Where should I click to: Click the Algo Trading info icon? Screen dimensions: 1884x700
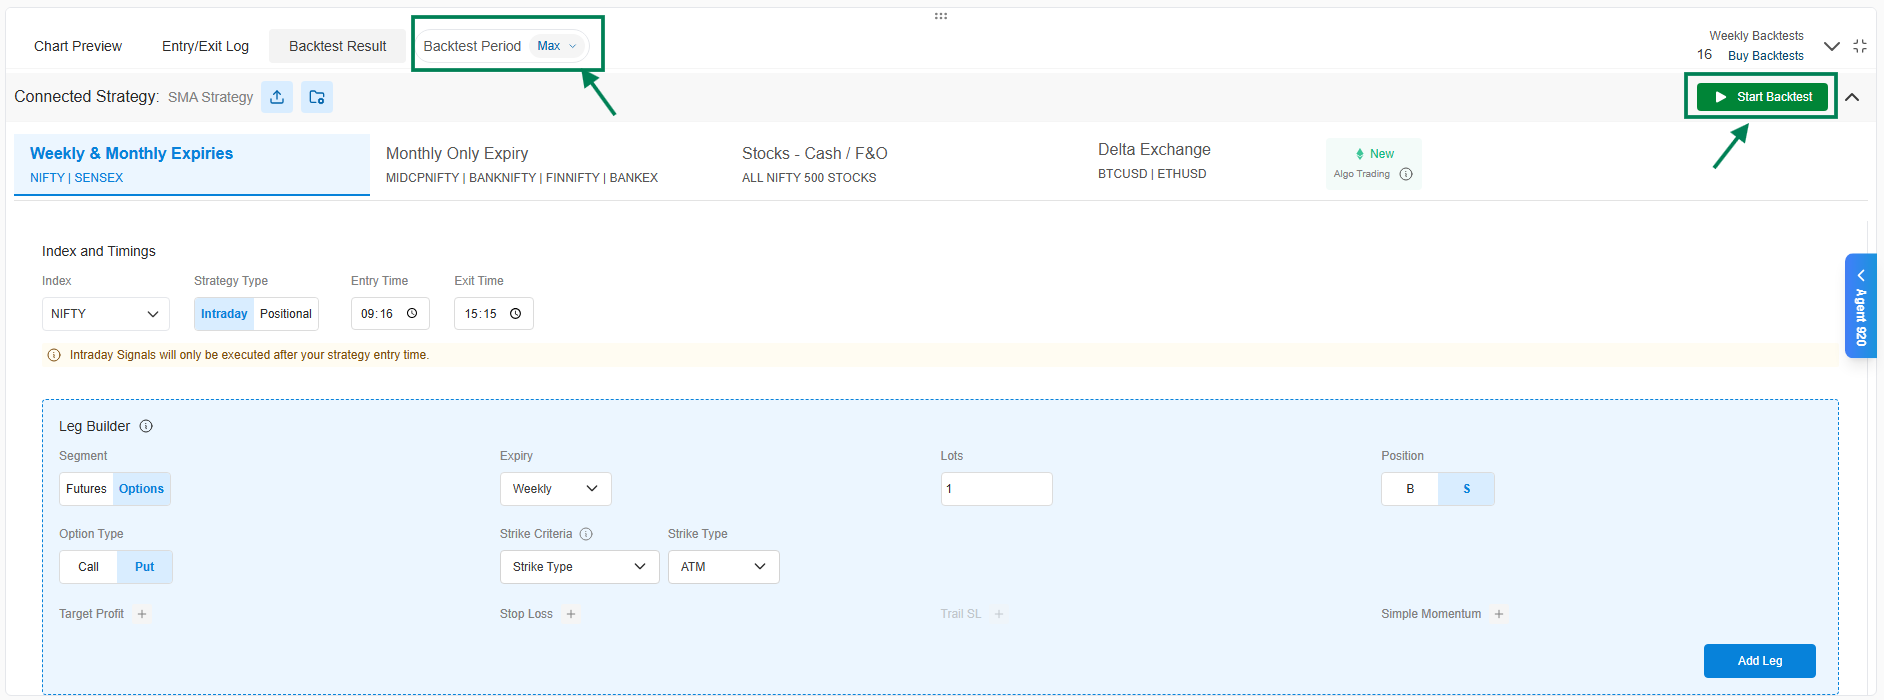coord(1406,174)
